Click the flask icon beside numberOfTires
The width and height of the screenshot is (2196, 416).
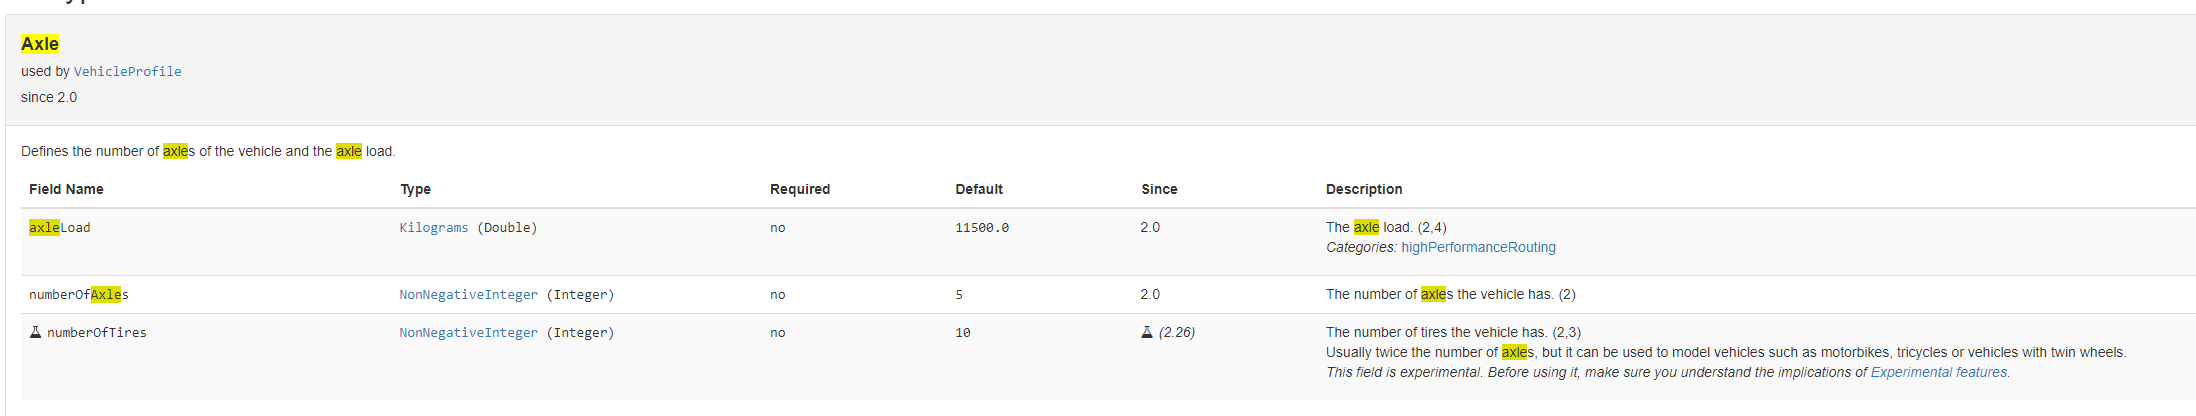(x=35, y=332)
